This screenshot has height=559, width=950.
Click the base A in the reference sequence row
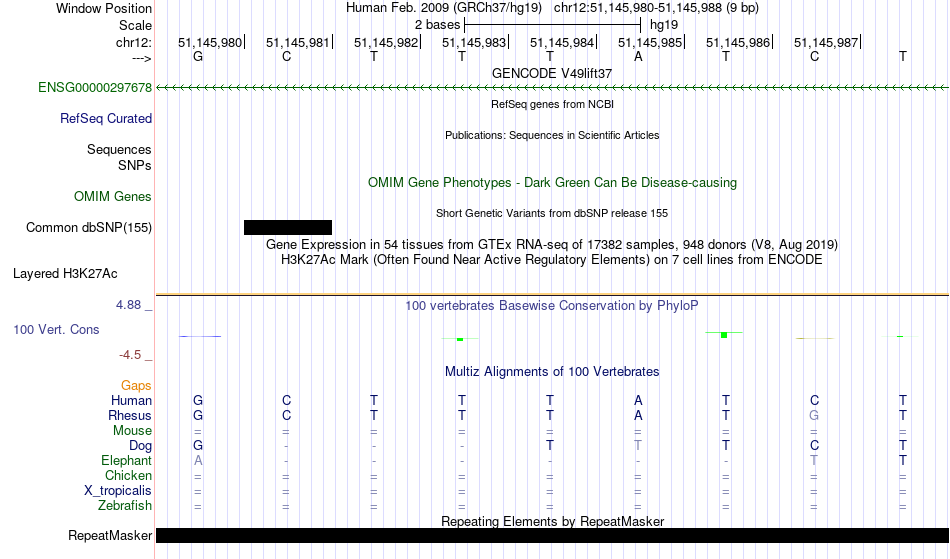(x=638, y=56)
